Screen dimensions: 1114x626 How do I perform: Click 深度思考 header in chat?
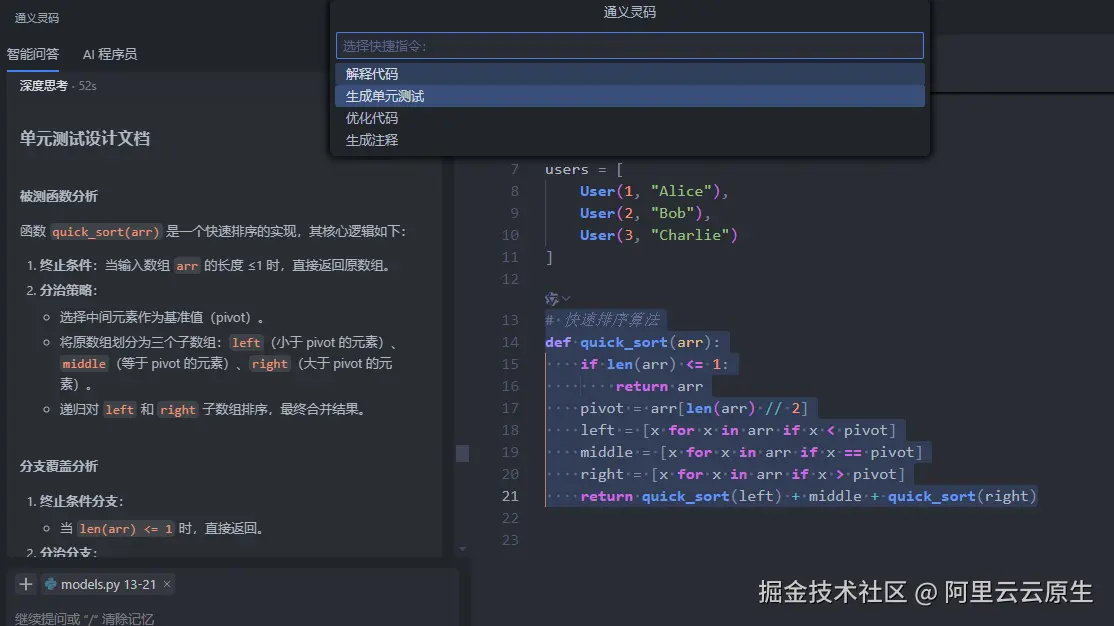point(43,86)
